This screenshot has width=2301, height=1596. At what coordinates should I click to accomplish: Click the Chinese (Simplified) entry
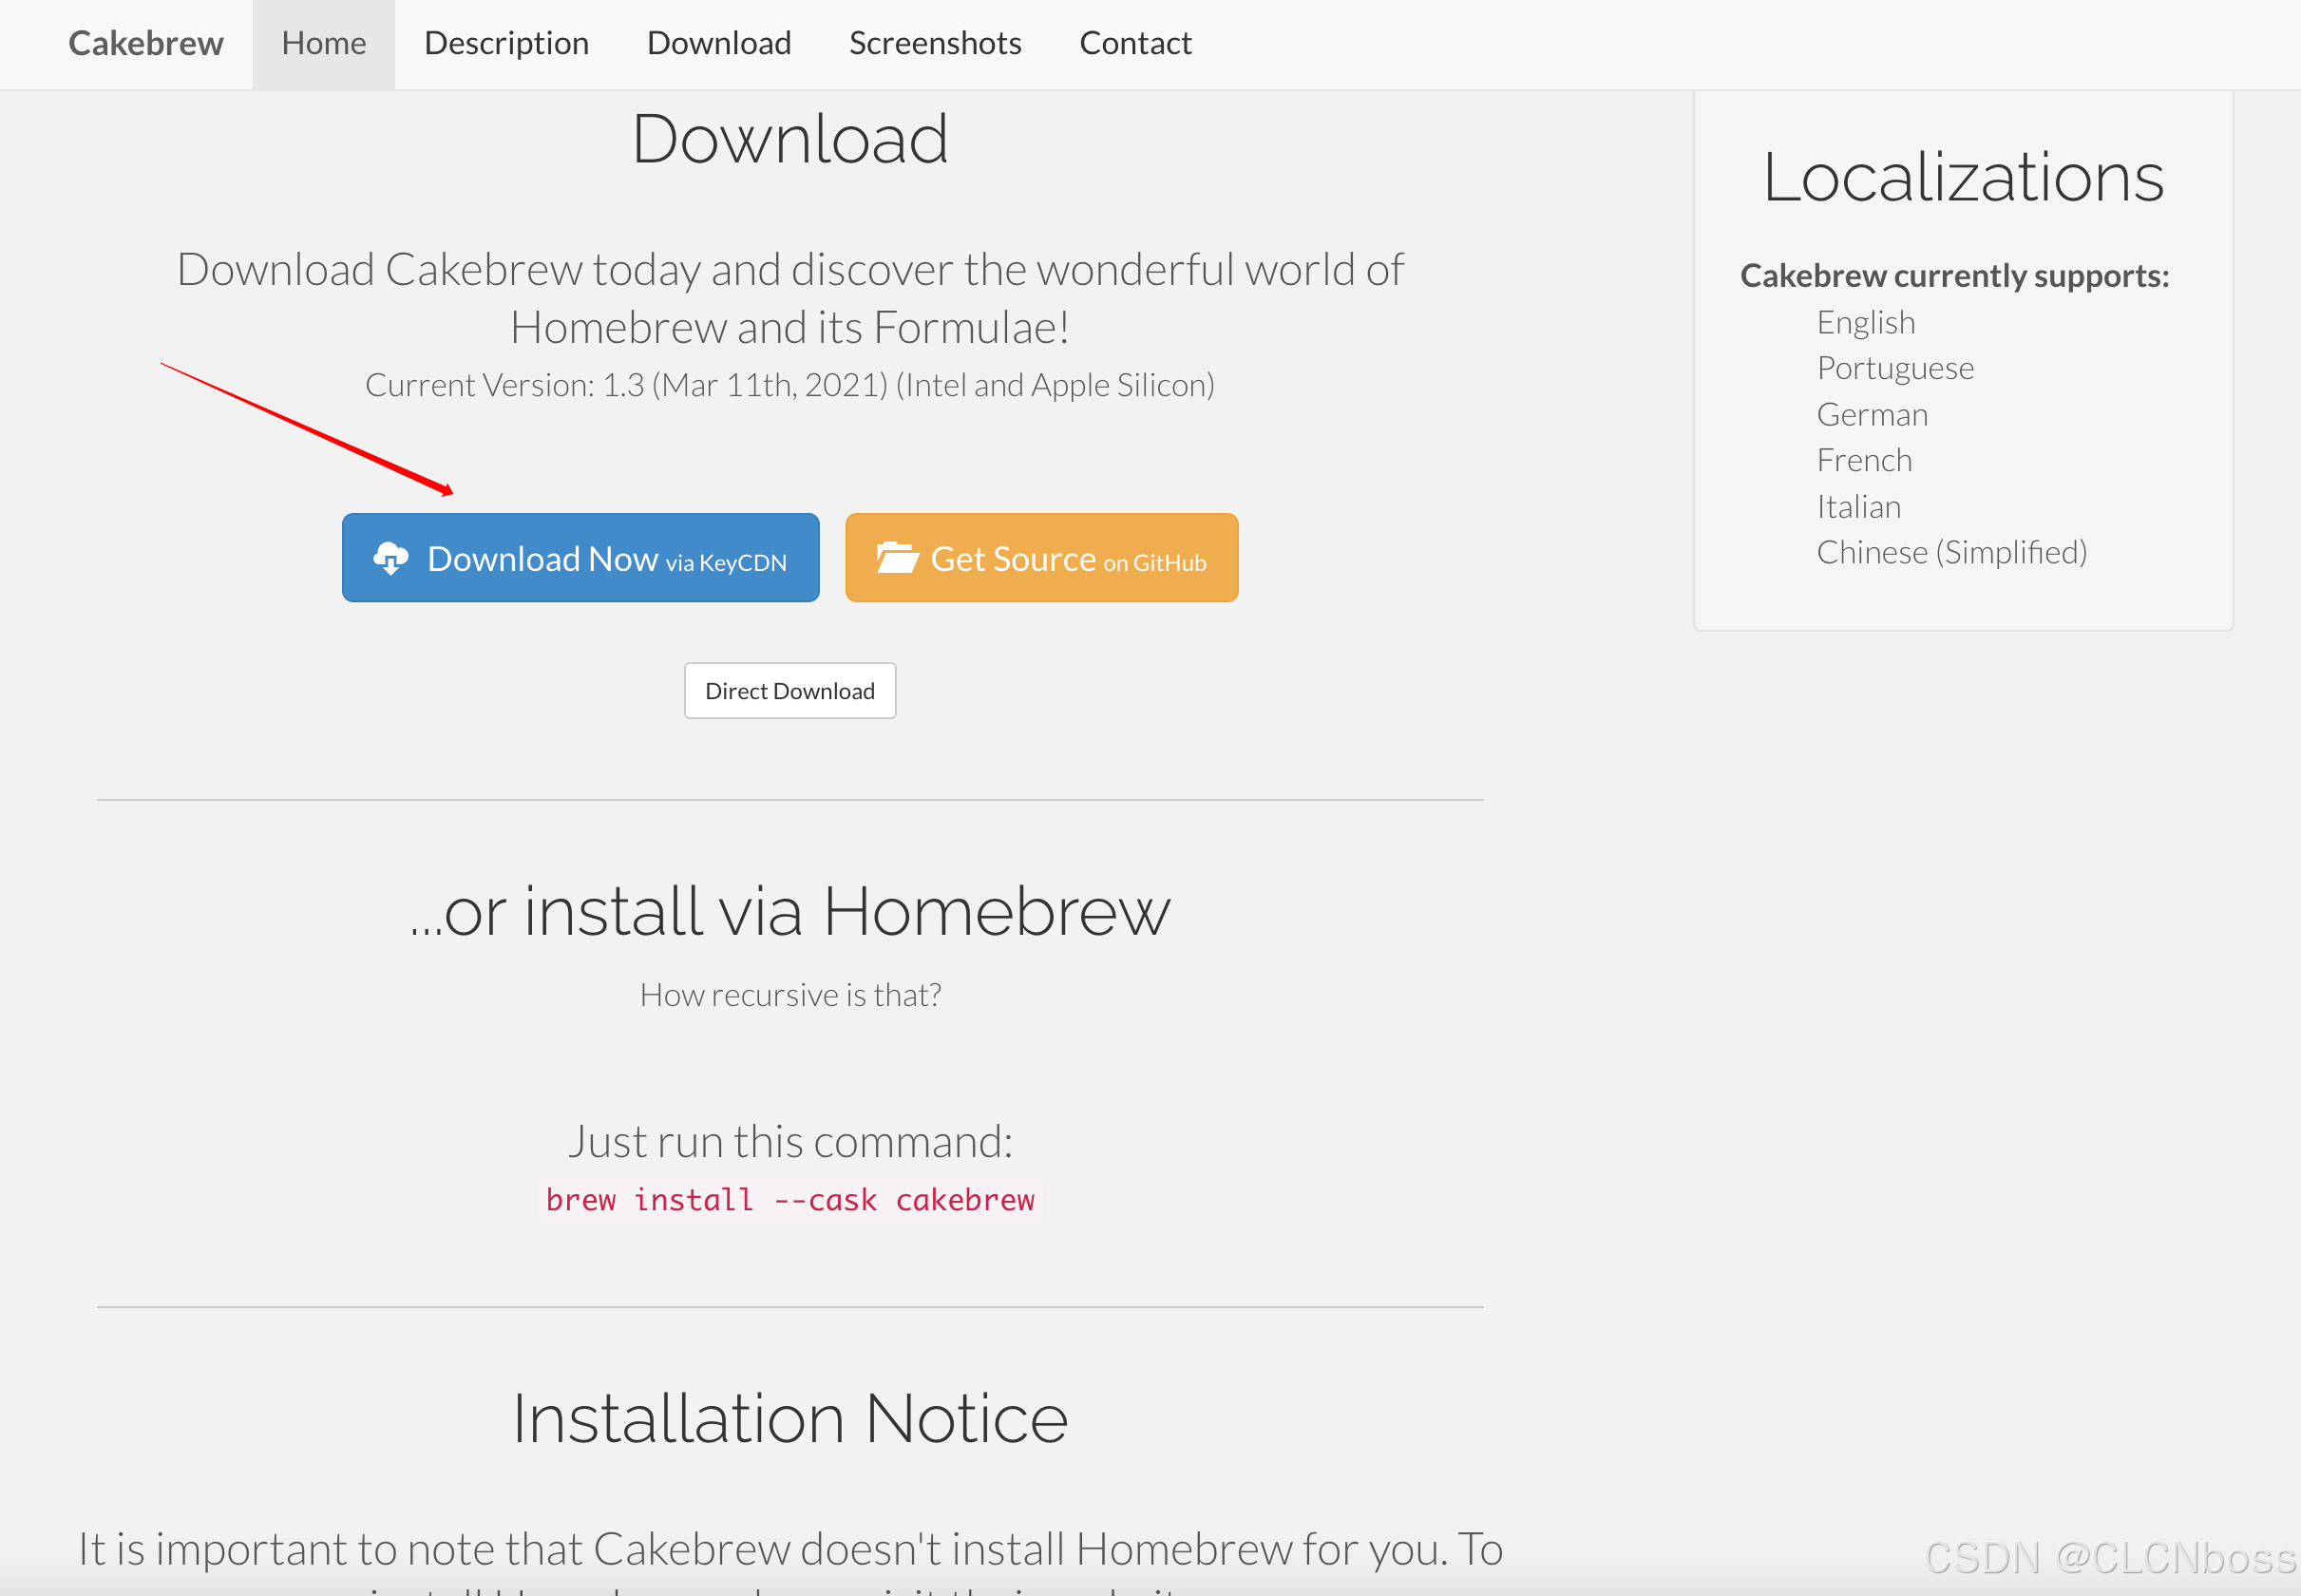(x=1952, y=552)
